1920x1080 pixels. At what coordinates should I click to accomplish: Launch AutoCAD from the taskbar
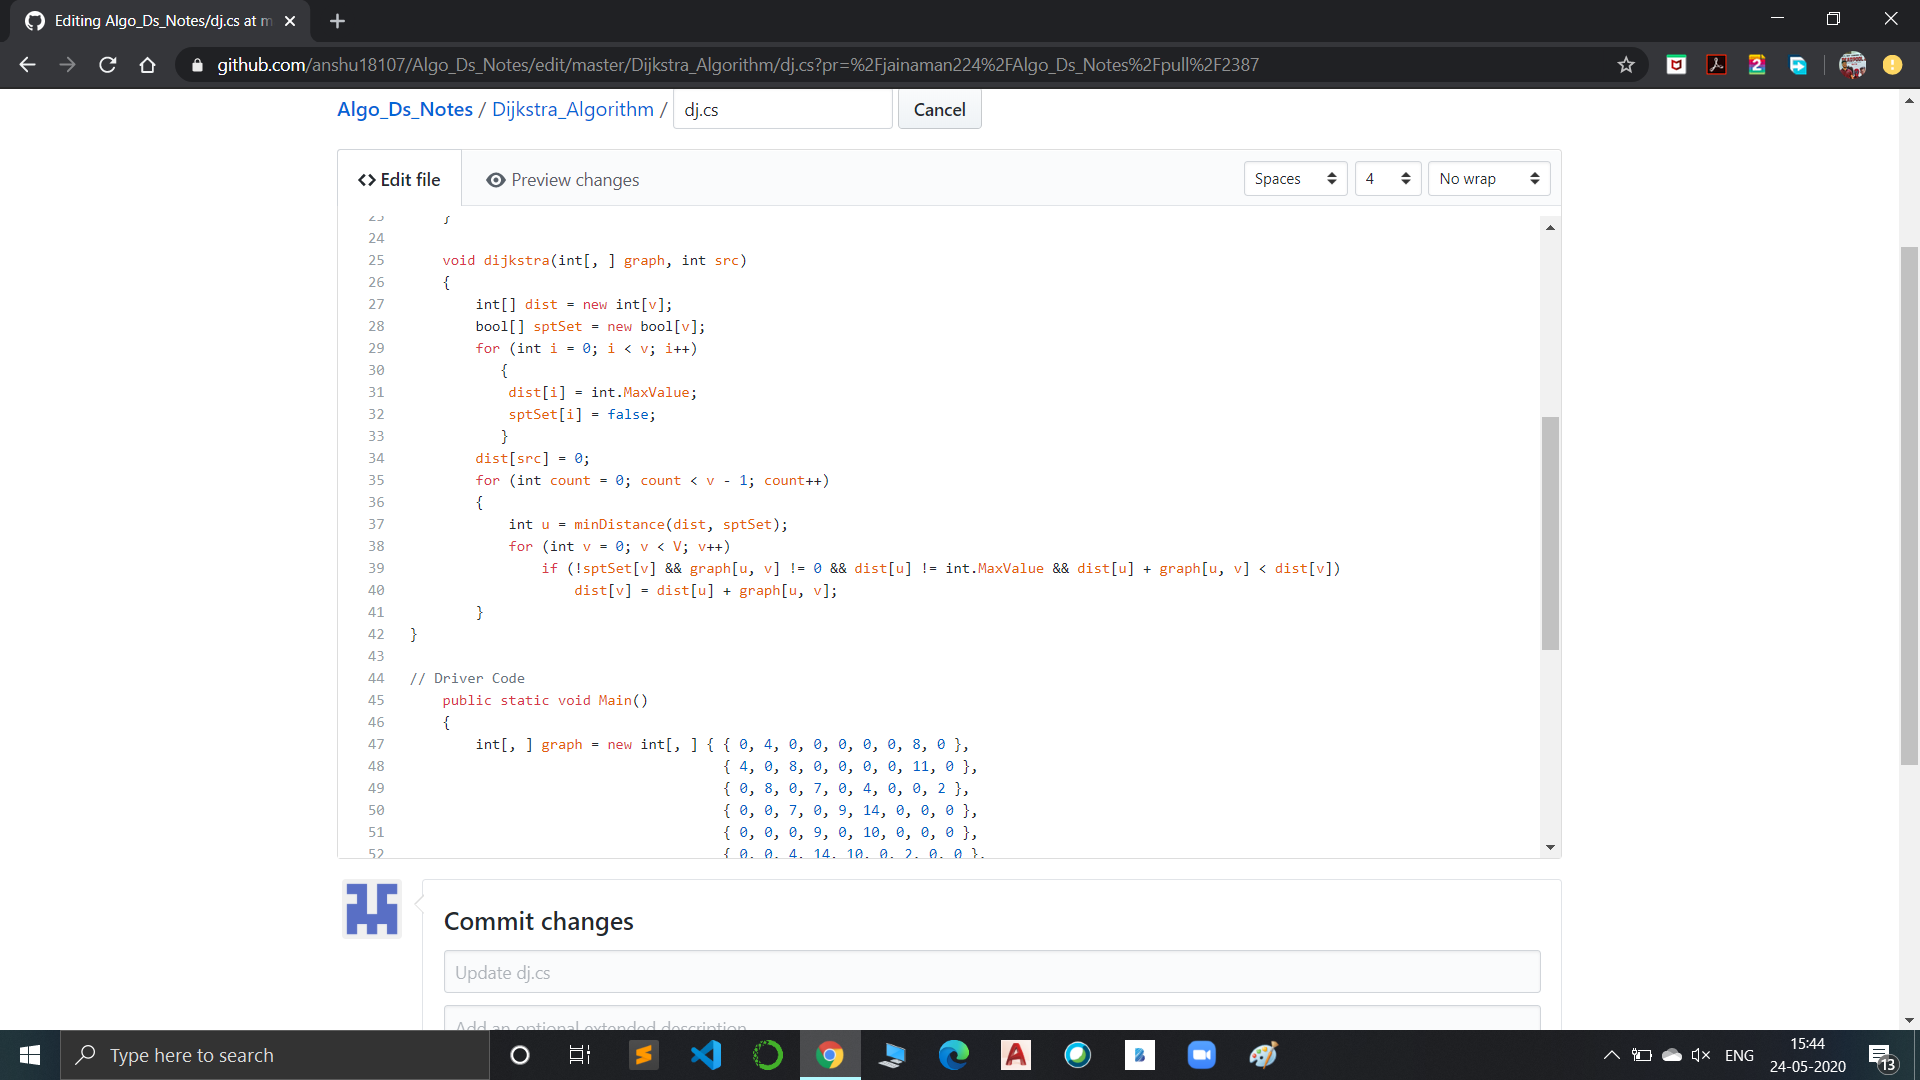coord(1016,1055)
